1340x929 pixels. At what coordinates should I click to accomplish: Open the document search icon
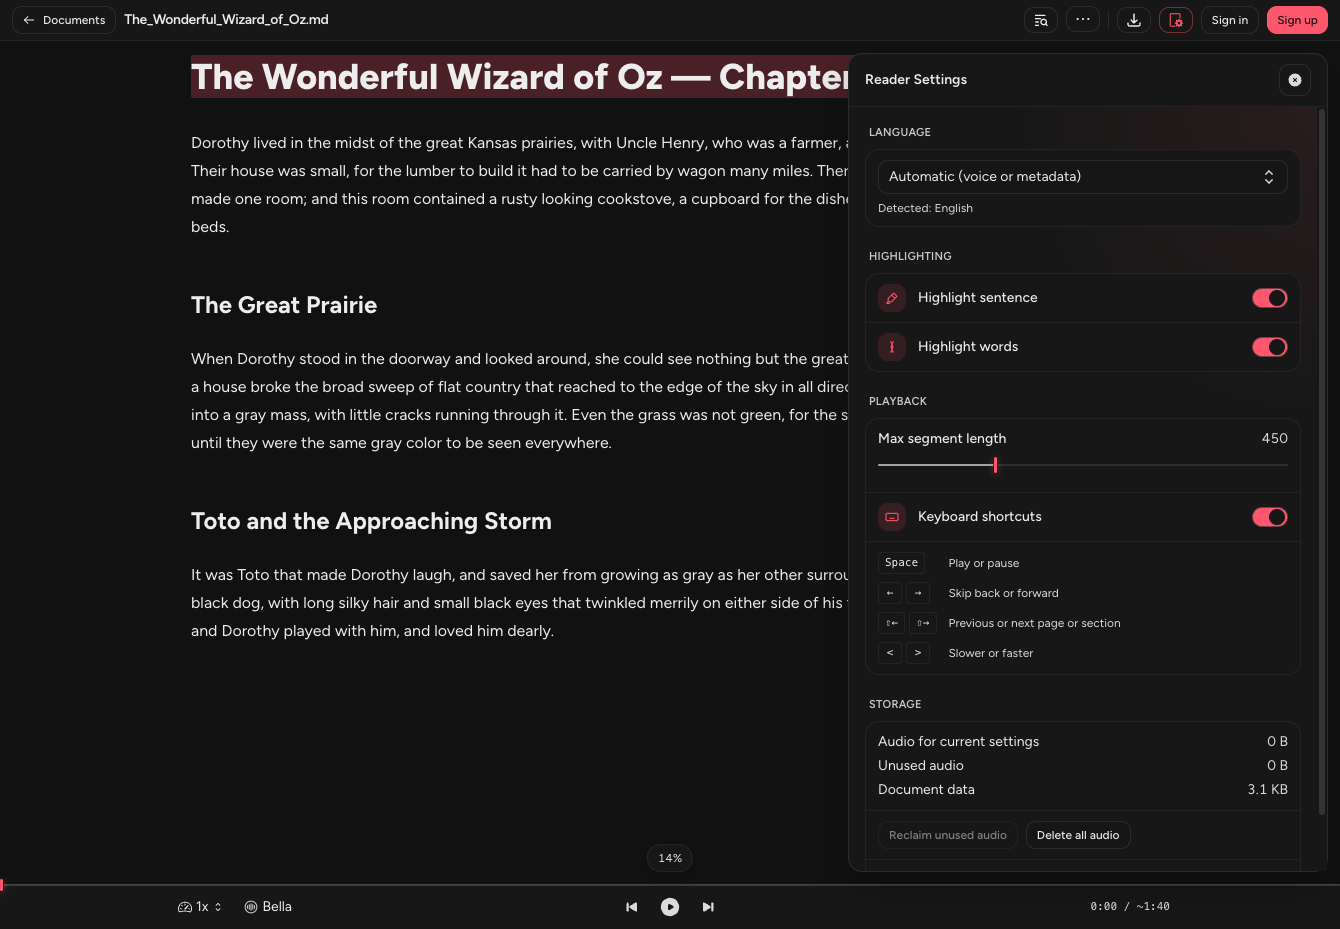click(x=1041, y=20)
